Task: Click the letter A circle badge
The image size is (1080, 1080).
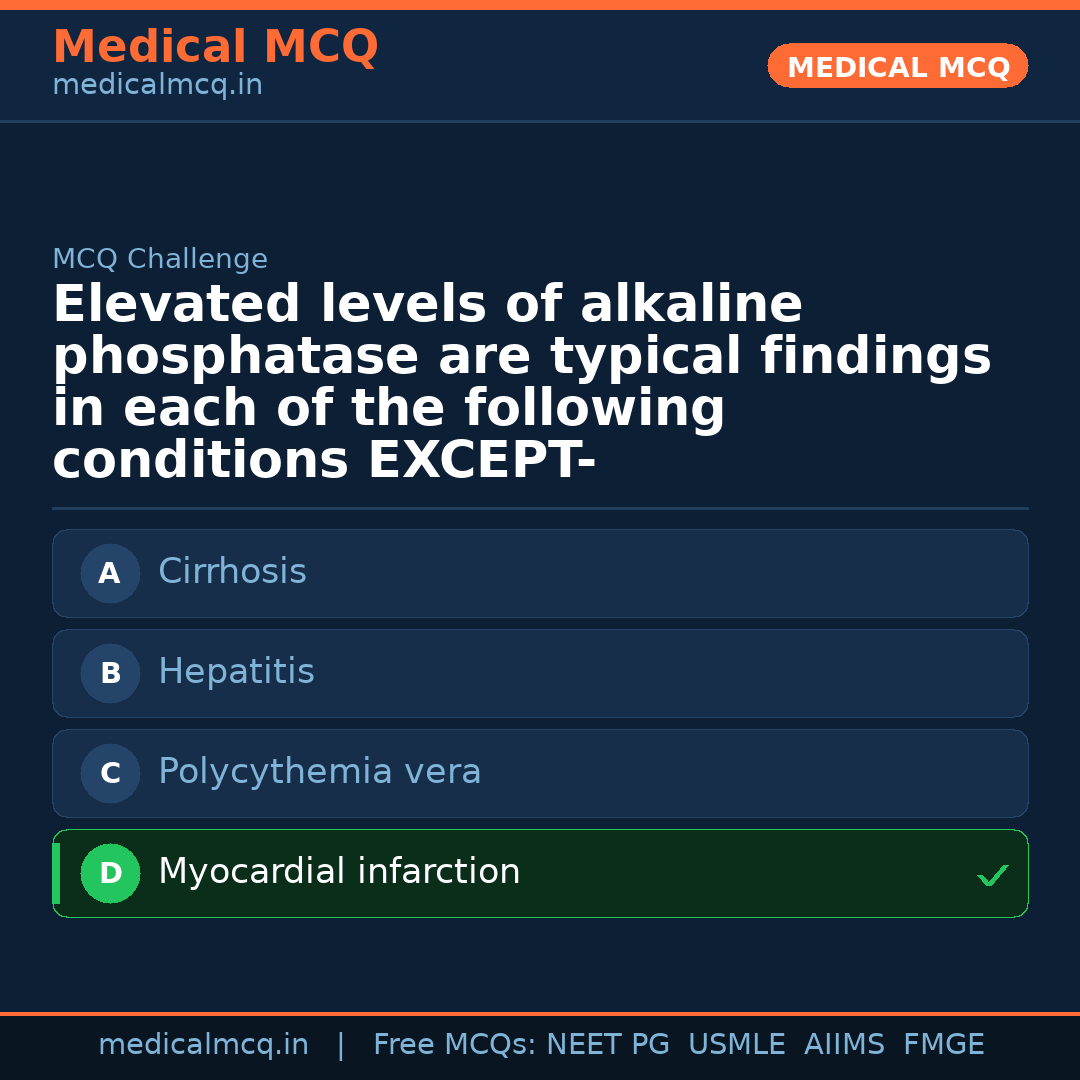Action: pos(110,573)
